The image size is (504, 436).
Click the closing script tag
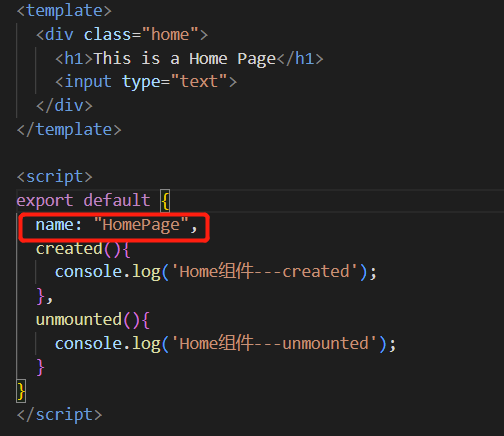[x=59, y=415]
